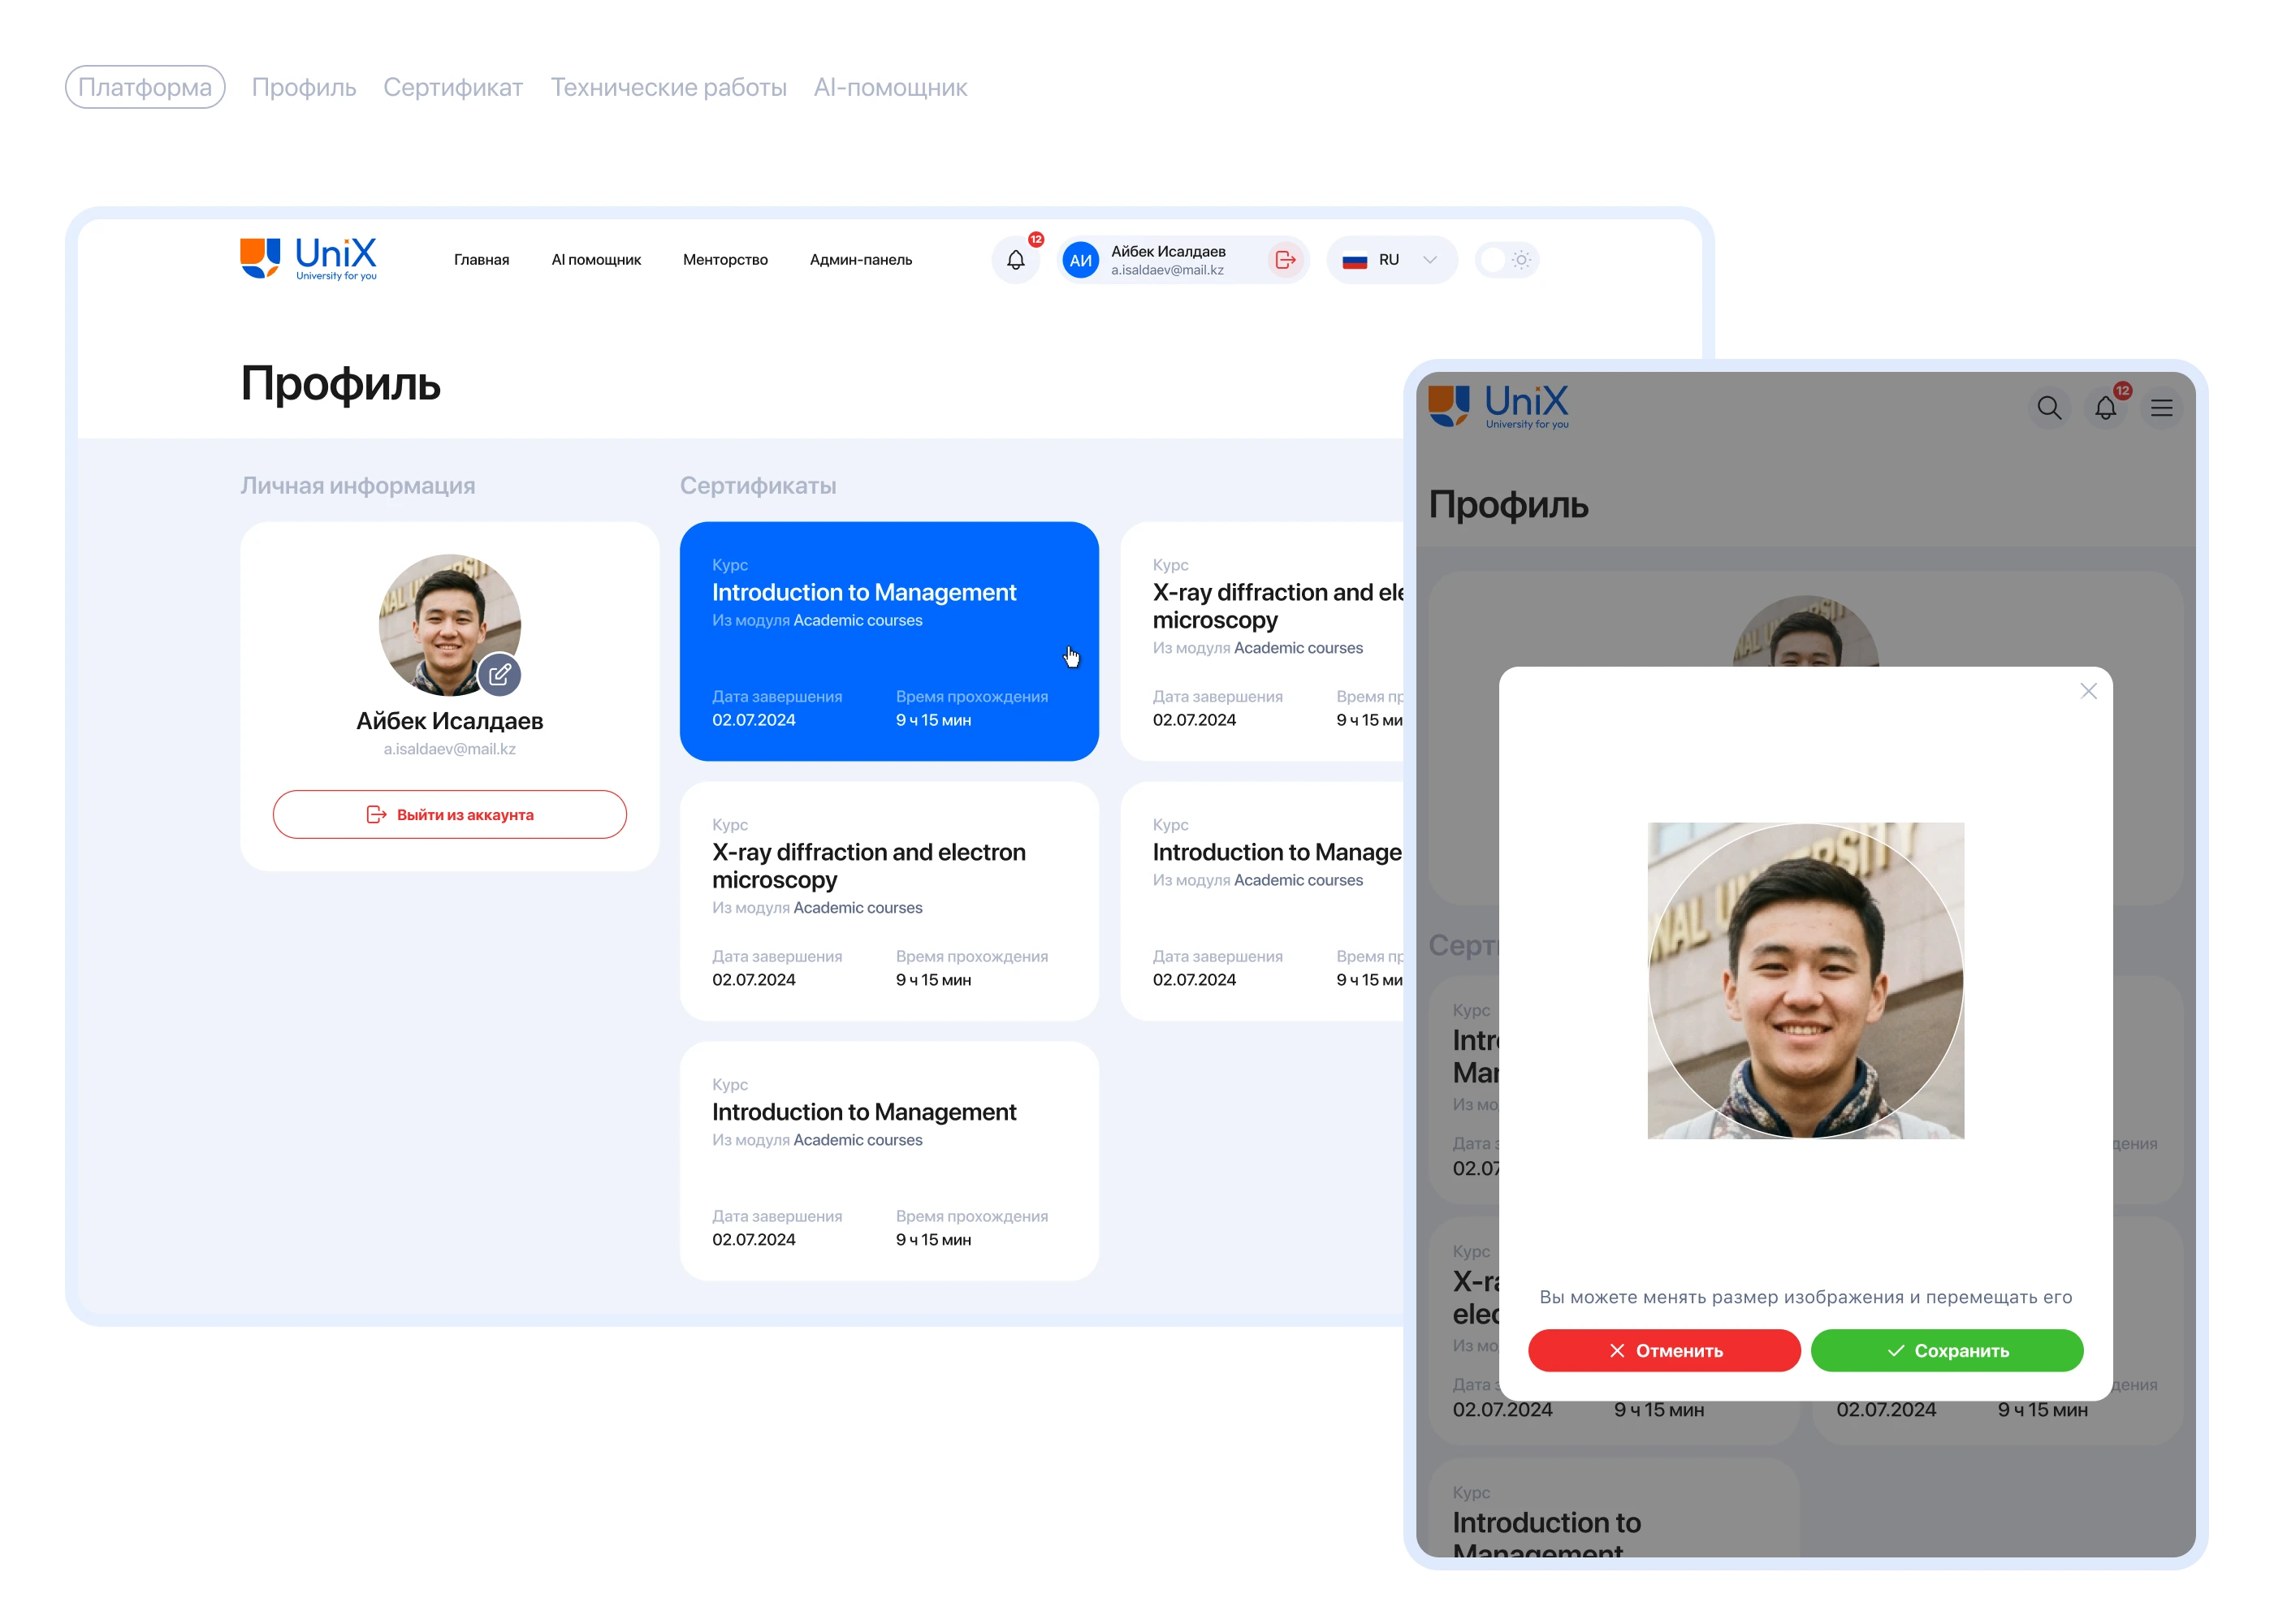Click the blue АИ initials avatar
The width and height of the screenshot is (2274, 1624).
(x=1080, y=261)
